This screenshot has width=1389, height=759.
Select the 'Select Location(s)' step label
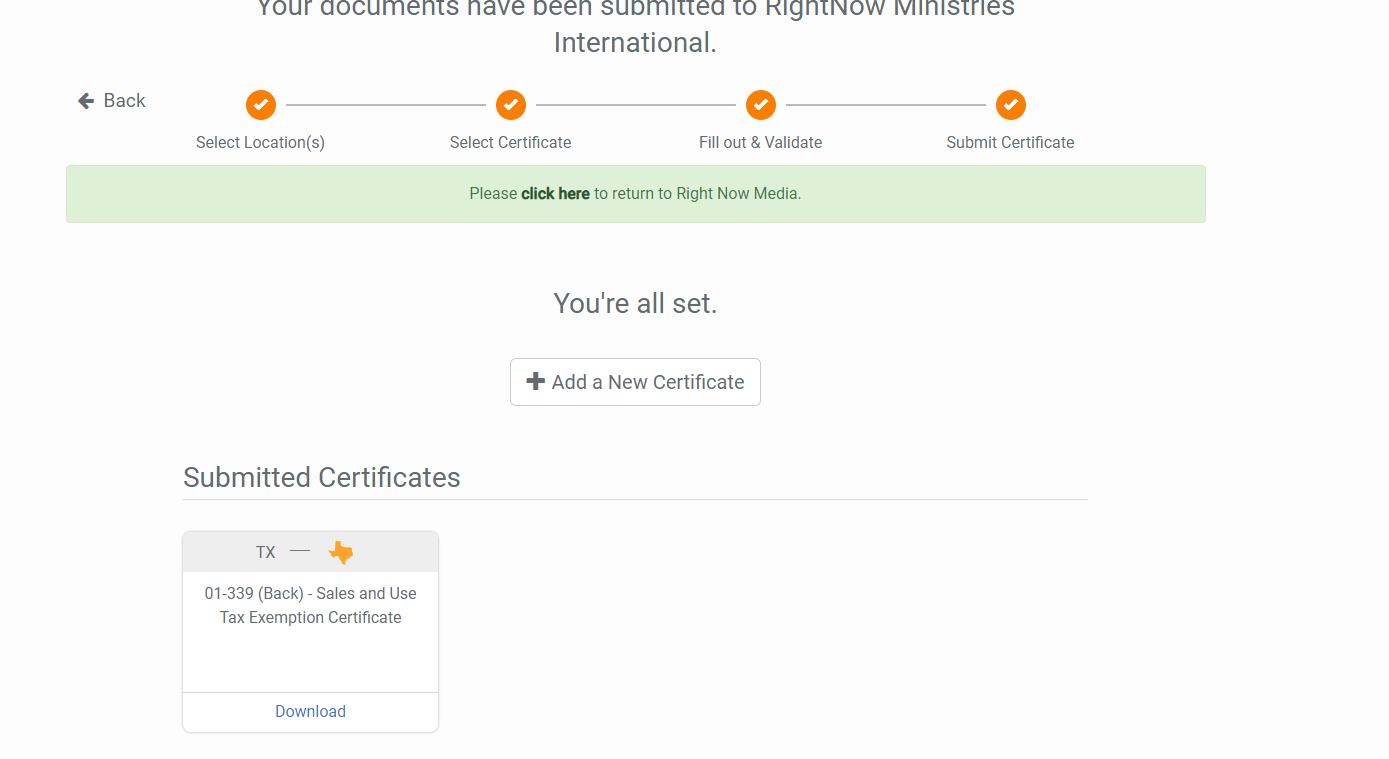click(260, 142)
